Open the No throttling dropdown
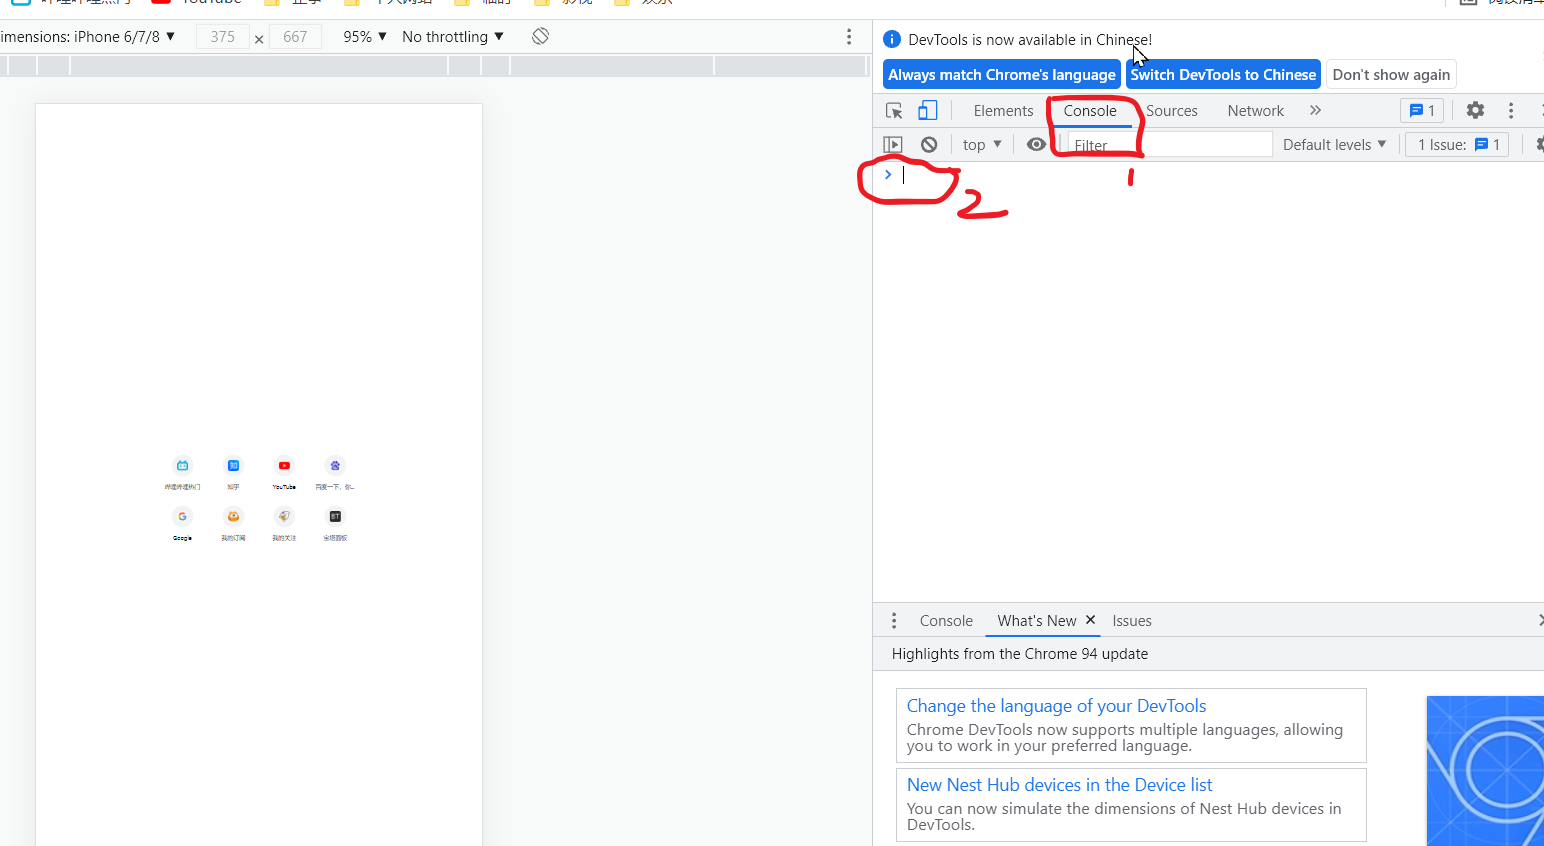1544x846 pixels. coord(453,37)
